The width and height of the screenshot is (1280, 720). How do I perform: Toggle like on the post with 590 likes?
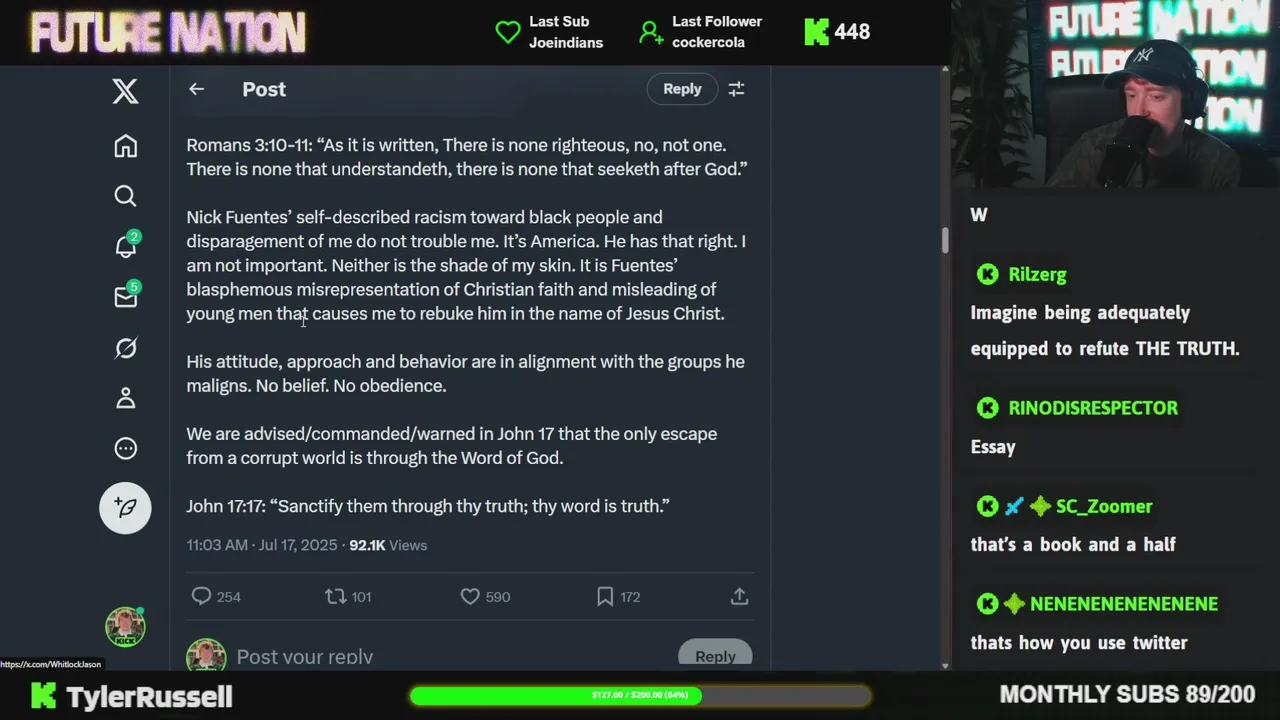pyautogui.click(x=485, y=597)
